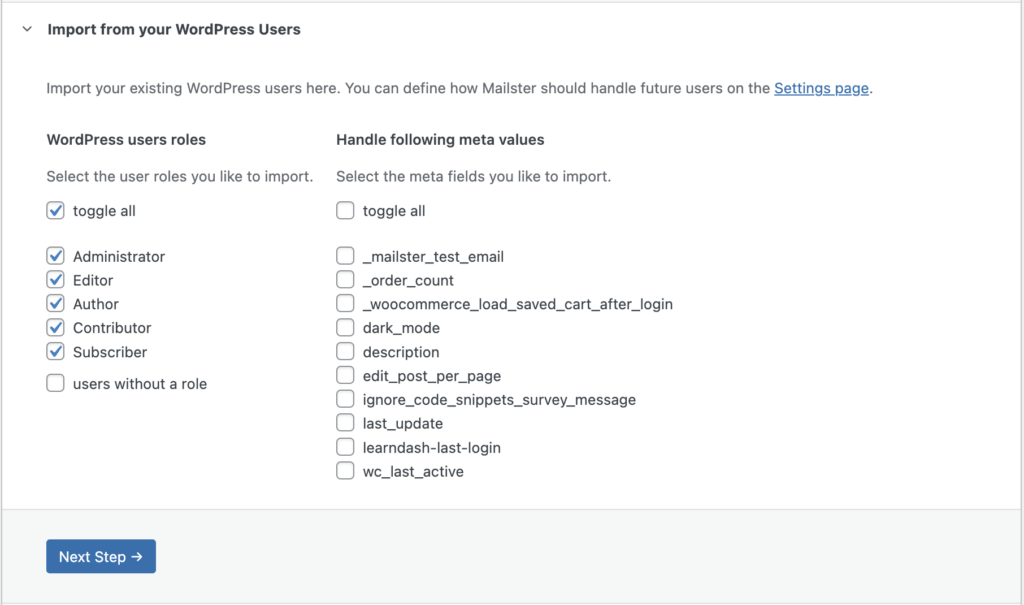Deselect the Contributor role checkbox
This screenshot has height=605, width=1024.
coord(56,328)
